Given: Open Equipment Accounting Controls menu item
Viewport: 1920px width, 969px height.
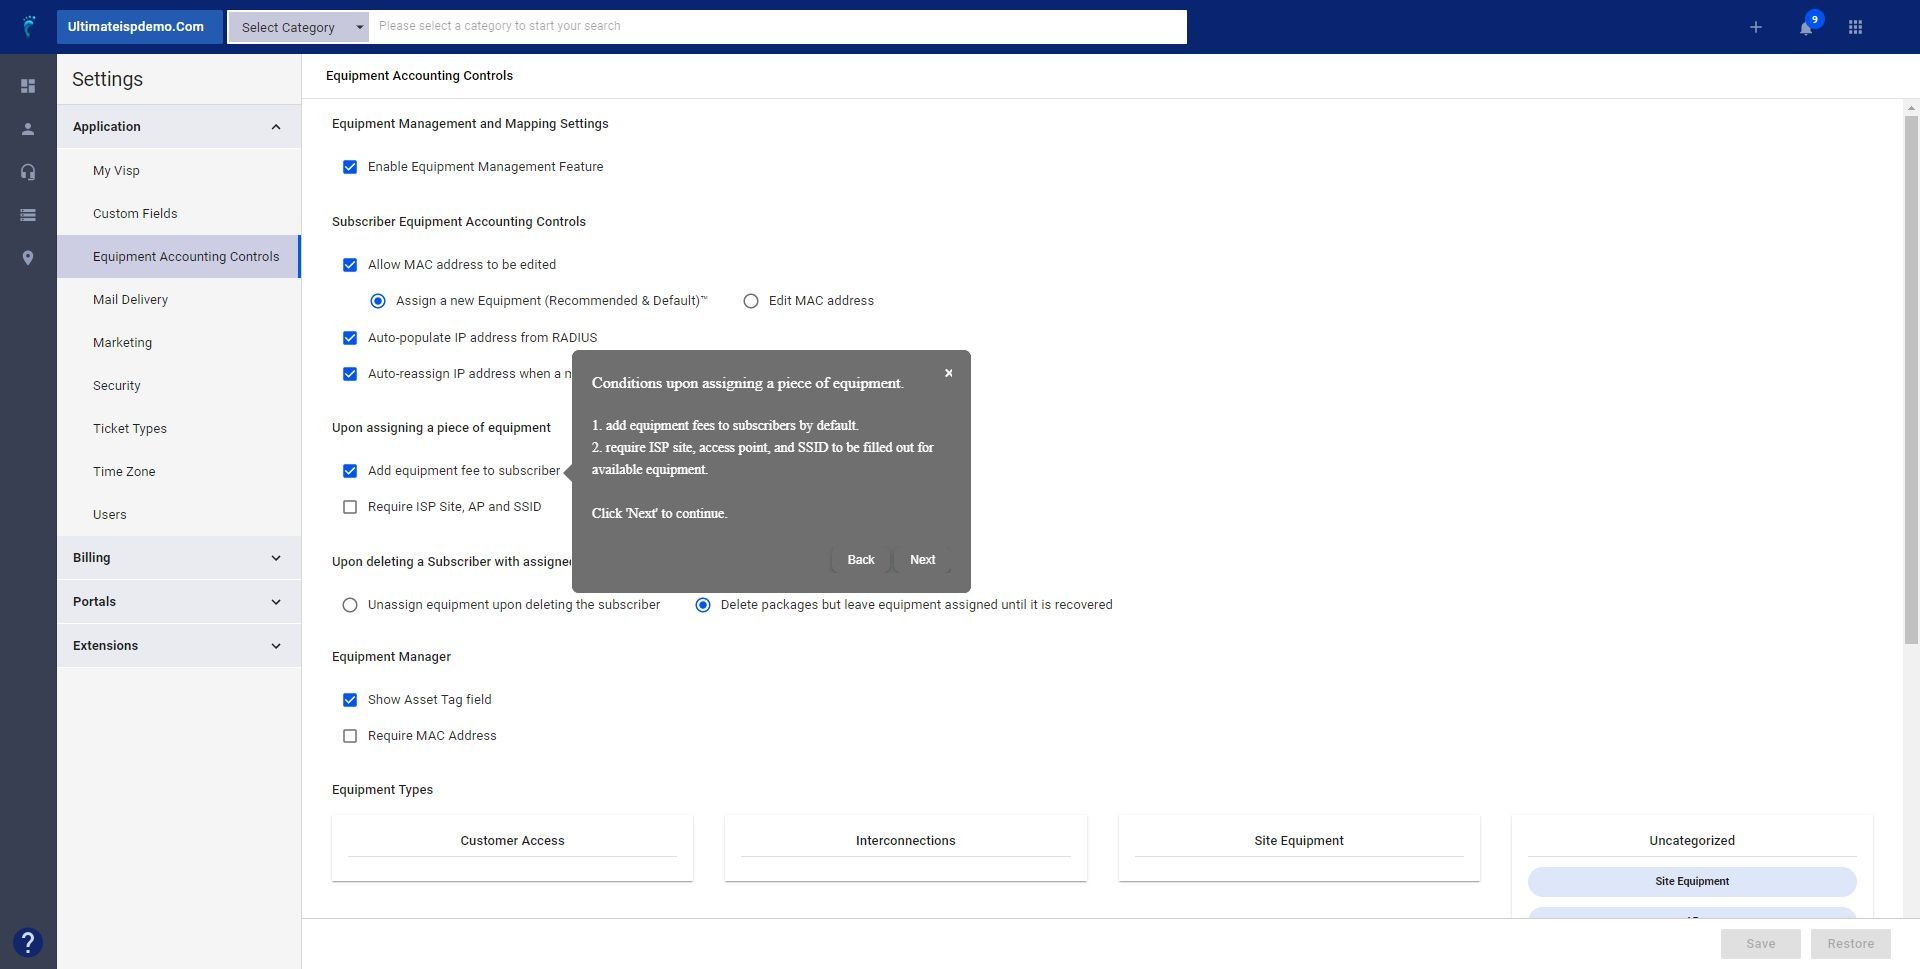Looking at the screenshot, I should pos(178,257).
